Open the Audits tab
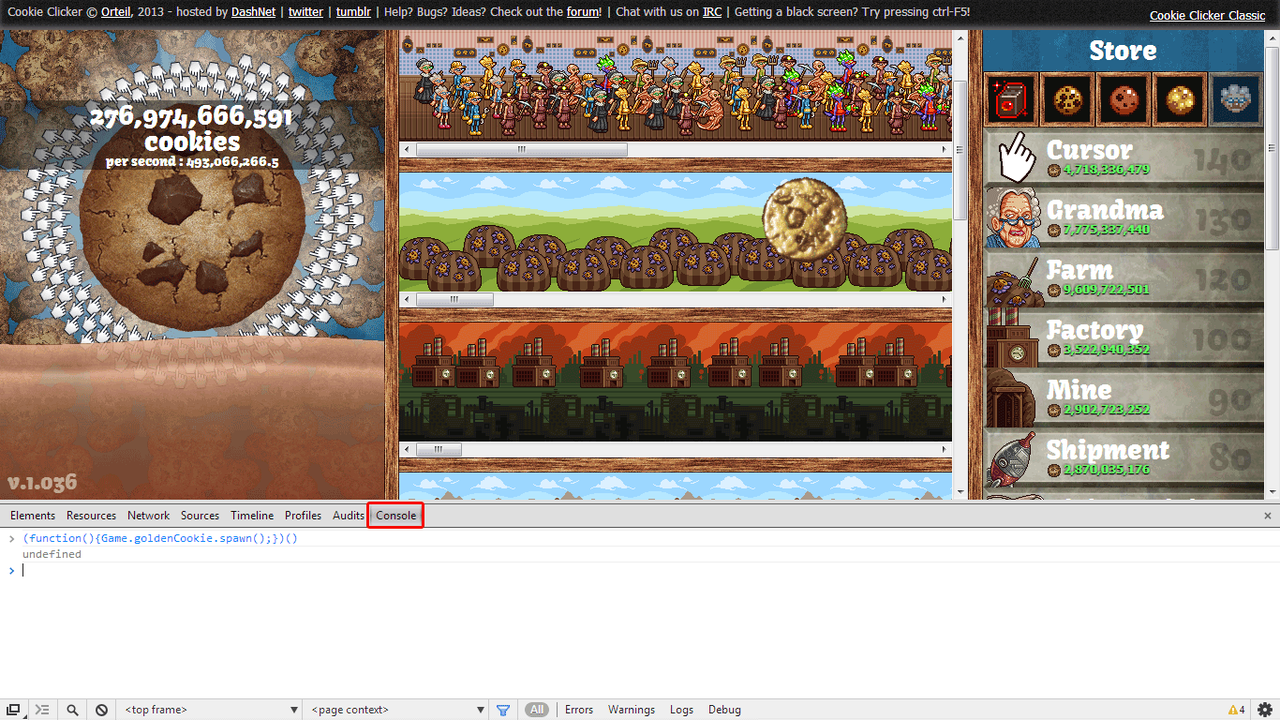Viewport: 1280px width, 720px height. coord(348,516)
